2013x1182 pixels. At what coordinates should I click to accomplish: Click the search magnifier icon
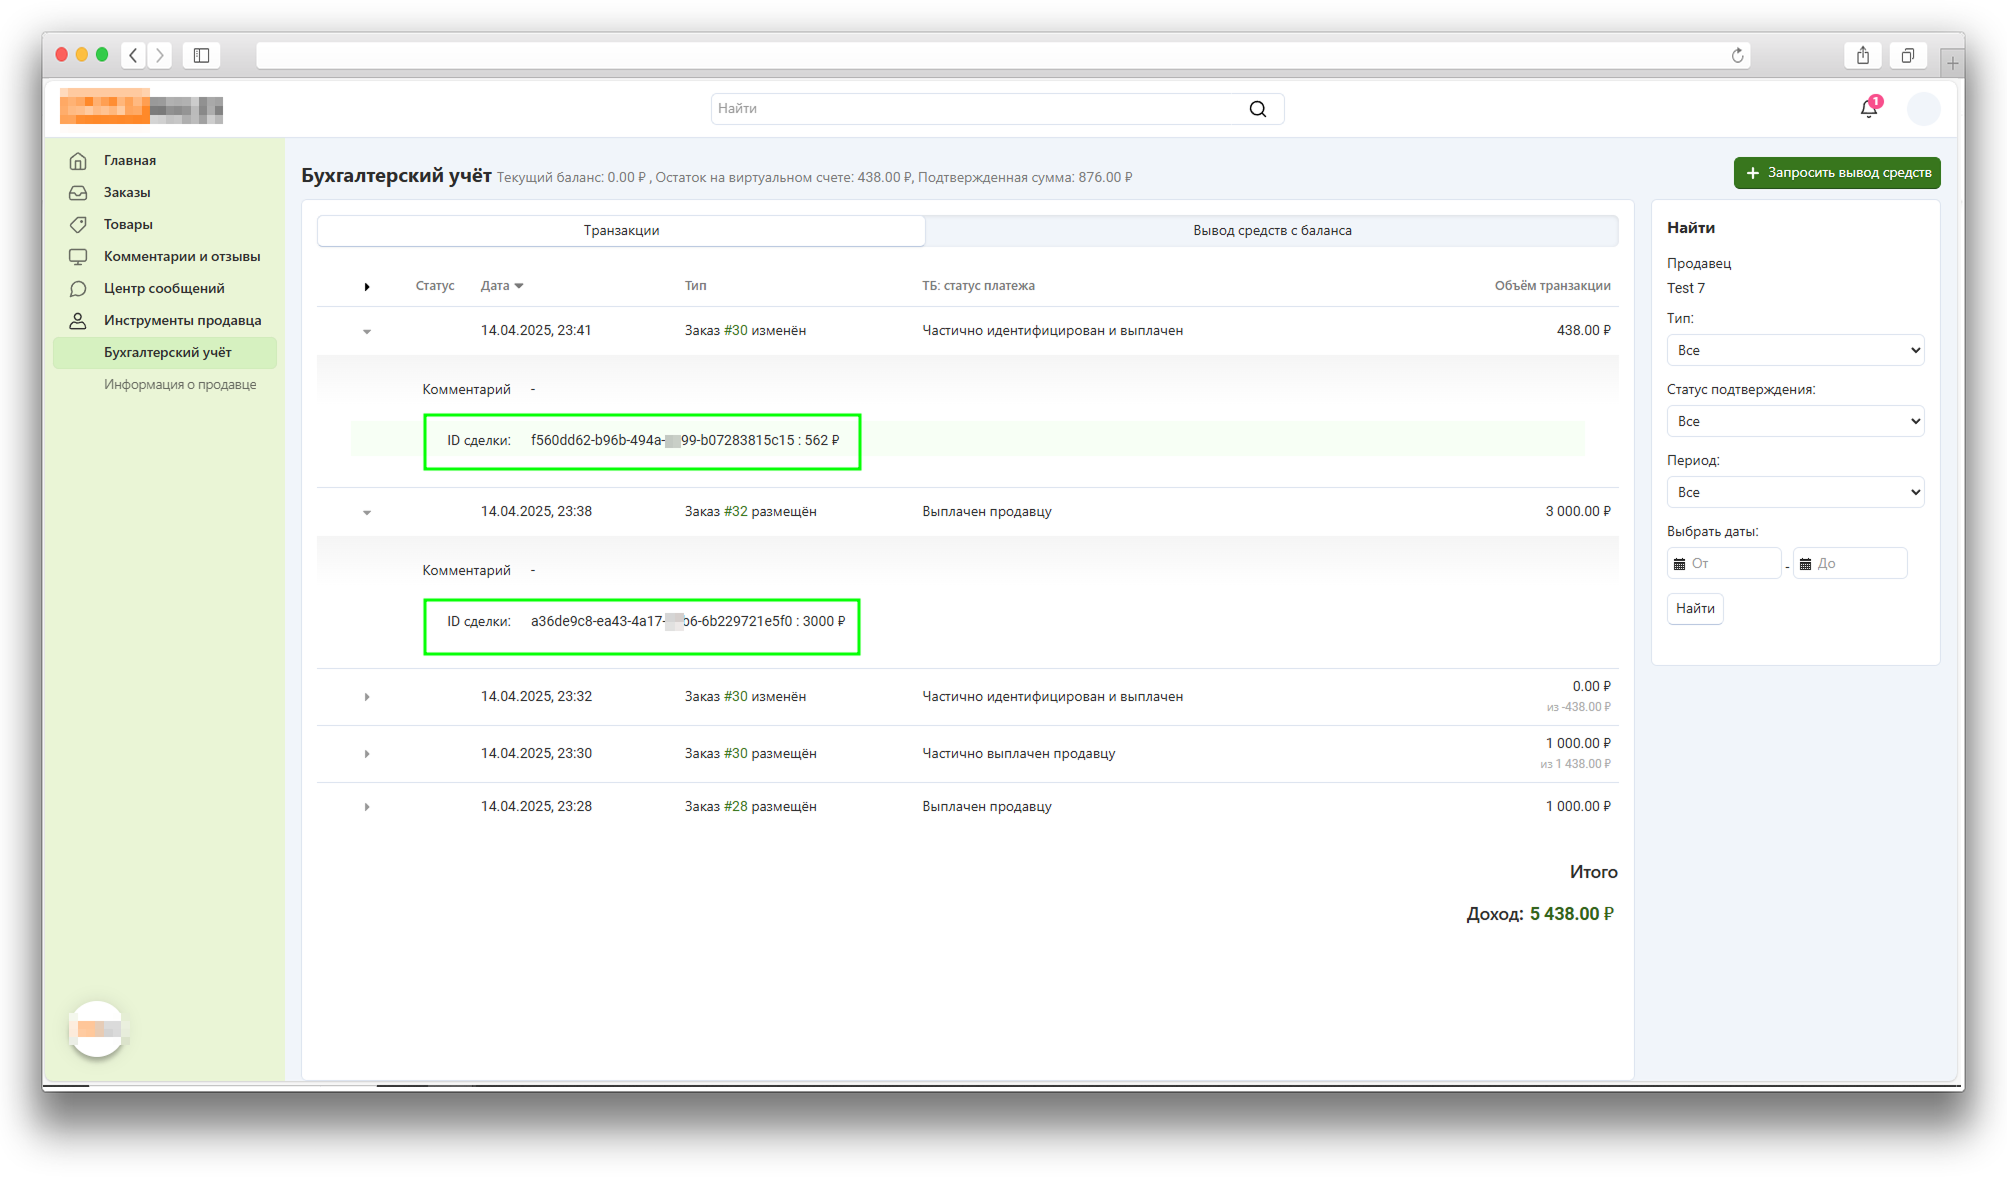[1257, 109]
